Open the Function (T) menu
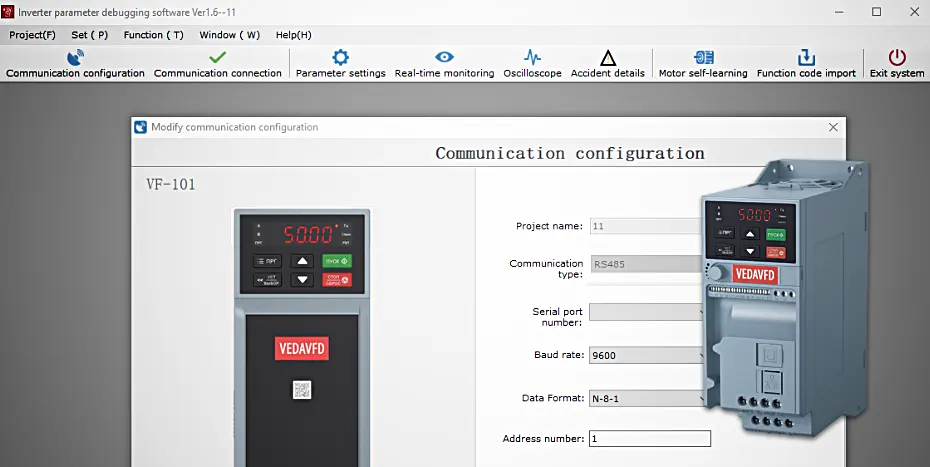Viewport: 930px width, 467px height. coord(154,35)
